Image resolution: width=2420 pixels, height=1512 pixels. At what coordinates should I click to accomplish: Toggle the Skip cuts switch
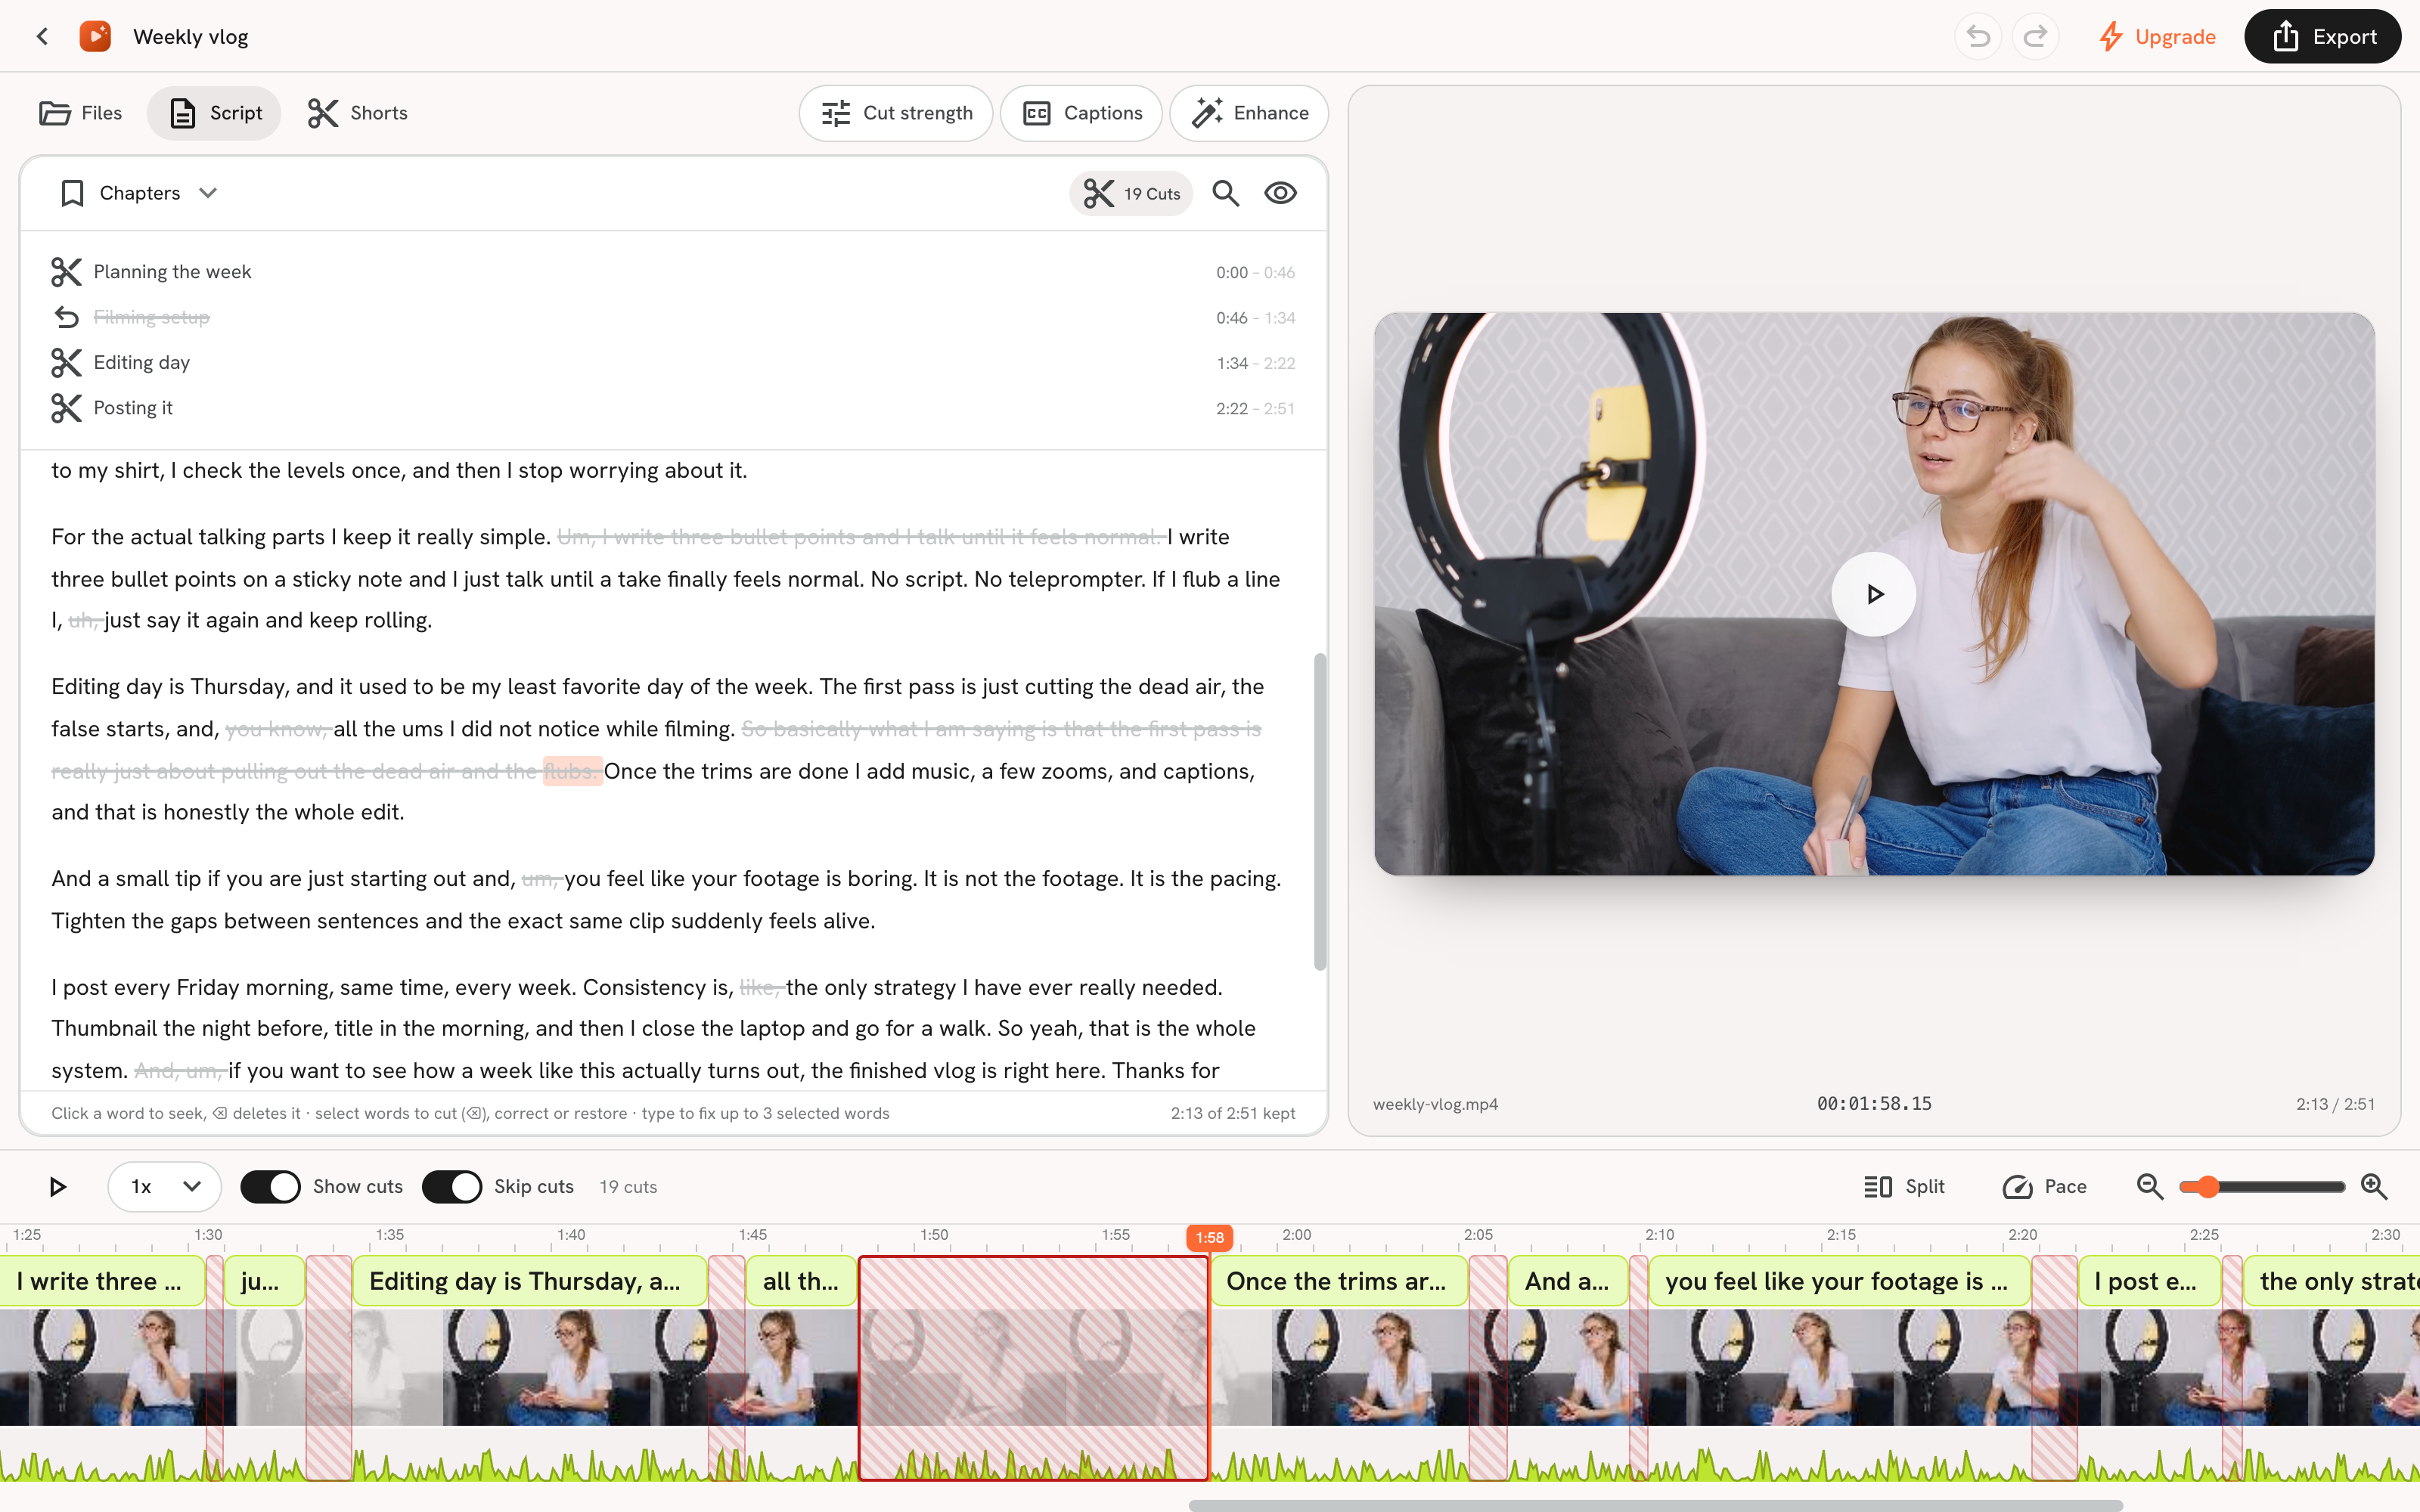pos(451,1187)
